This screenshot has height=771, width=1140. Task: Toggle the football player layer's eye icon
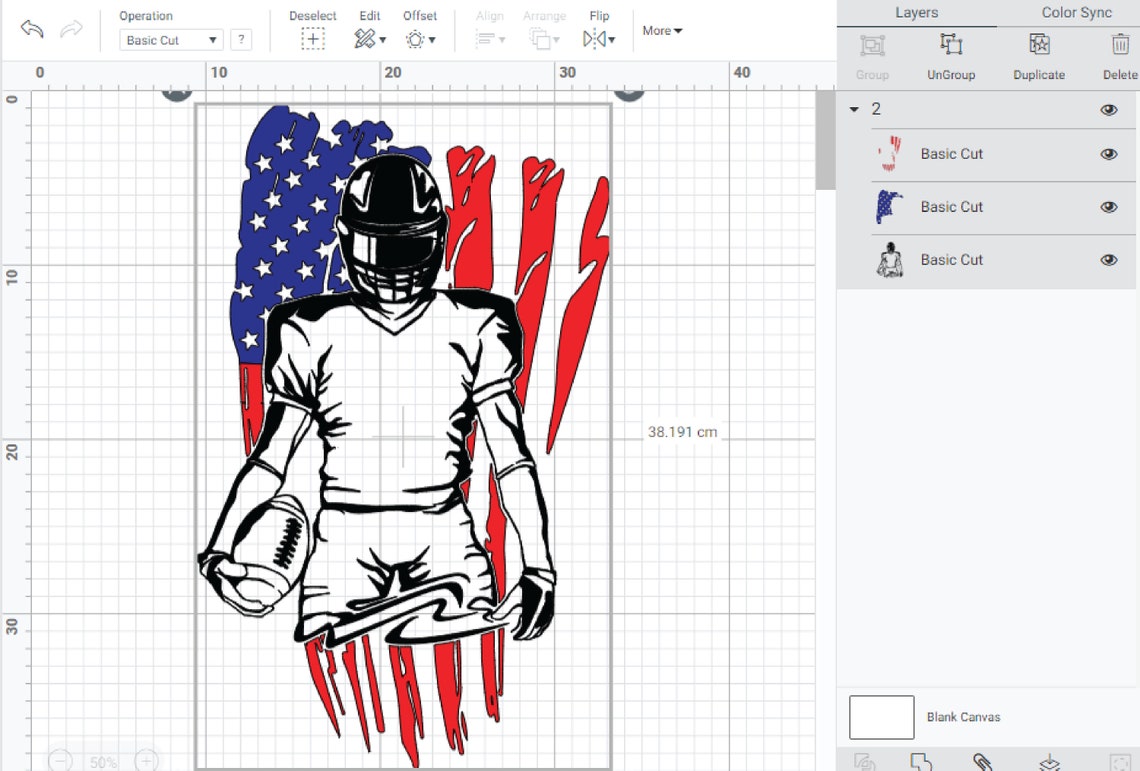click(x=1109, y=260)
